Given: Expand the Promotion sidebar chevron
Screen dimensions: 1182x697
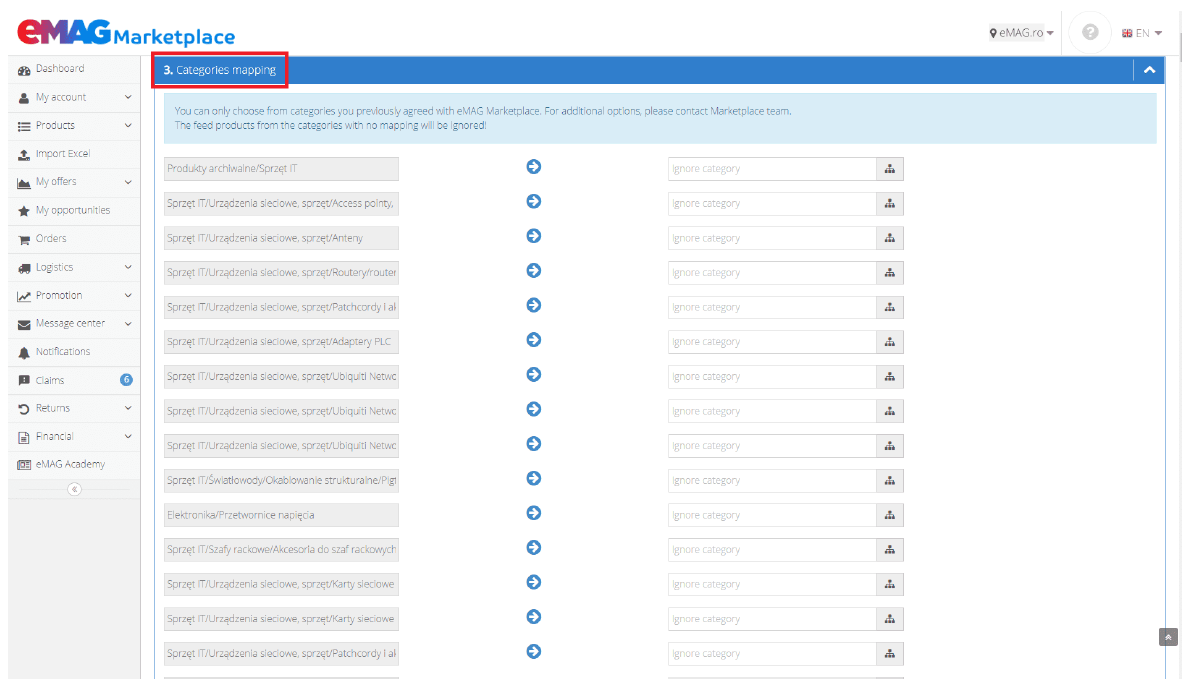Looking at the screenshot, I should [127, 295].
